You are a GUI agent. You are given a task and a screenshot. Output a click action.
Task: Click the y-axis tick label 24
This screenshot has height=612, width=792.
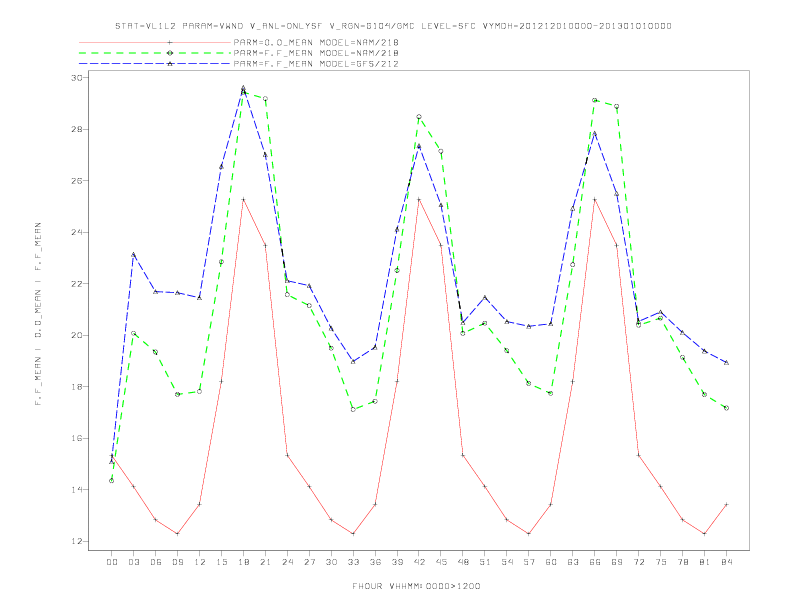tap(77, 232)
